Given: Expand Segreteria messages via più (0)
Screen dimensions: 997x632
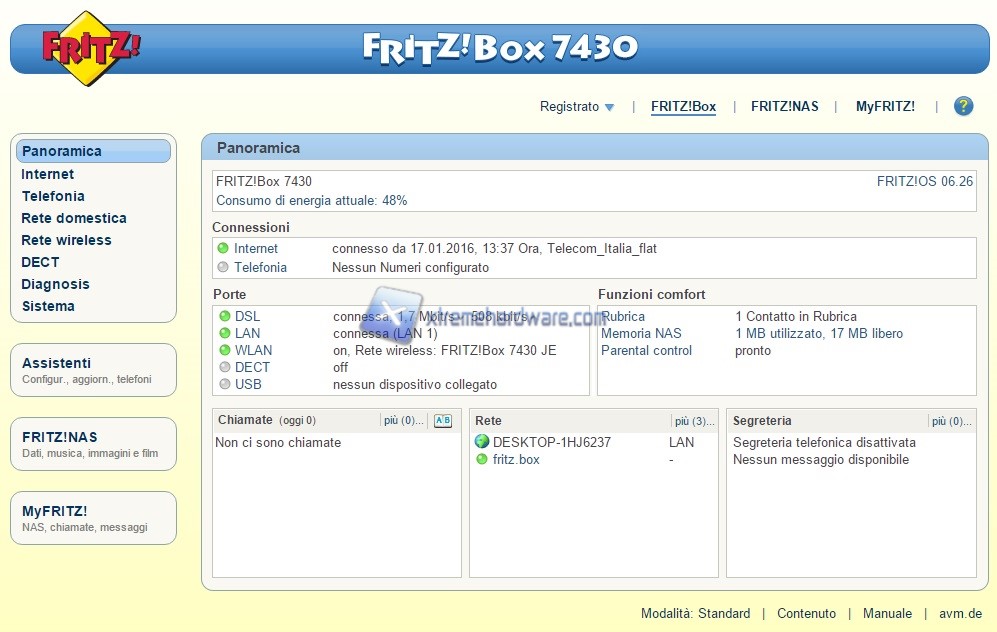Looking at the screenshot, I should tap(951, 421).
